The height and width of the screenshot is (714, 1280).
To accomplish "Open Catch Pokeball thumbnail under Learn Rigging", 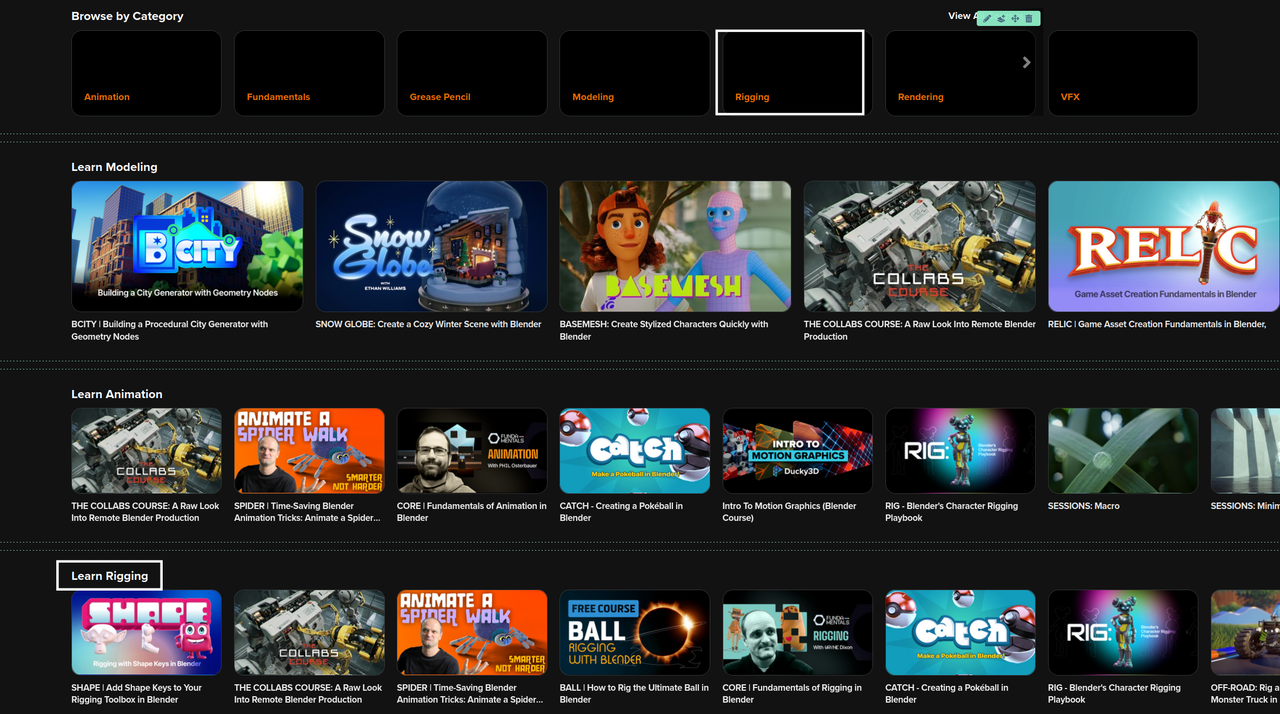I will (960, 632).
